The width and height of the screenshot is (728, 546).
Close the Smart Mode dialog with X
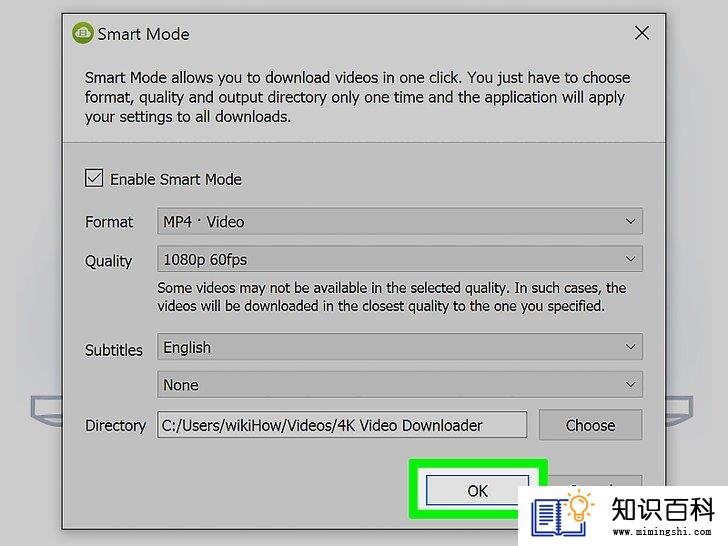[642, 33]
